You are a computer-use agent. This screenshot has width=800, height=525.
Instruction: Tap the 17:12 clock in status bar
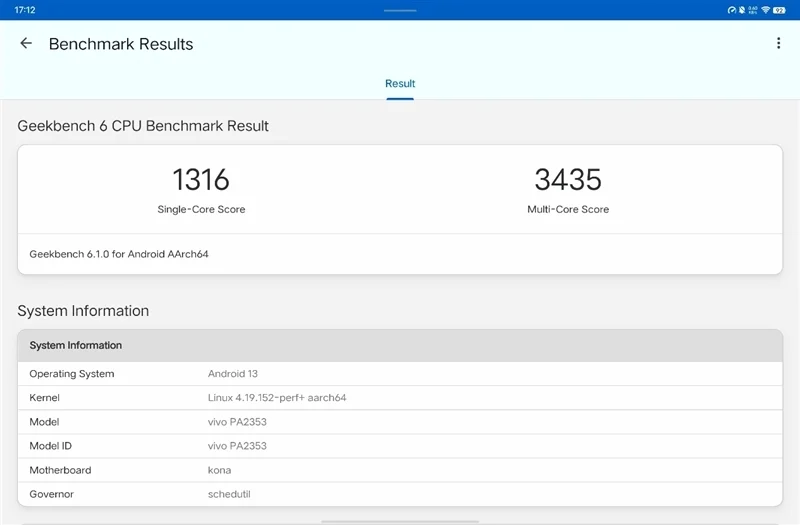pos(24,10)
